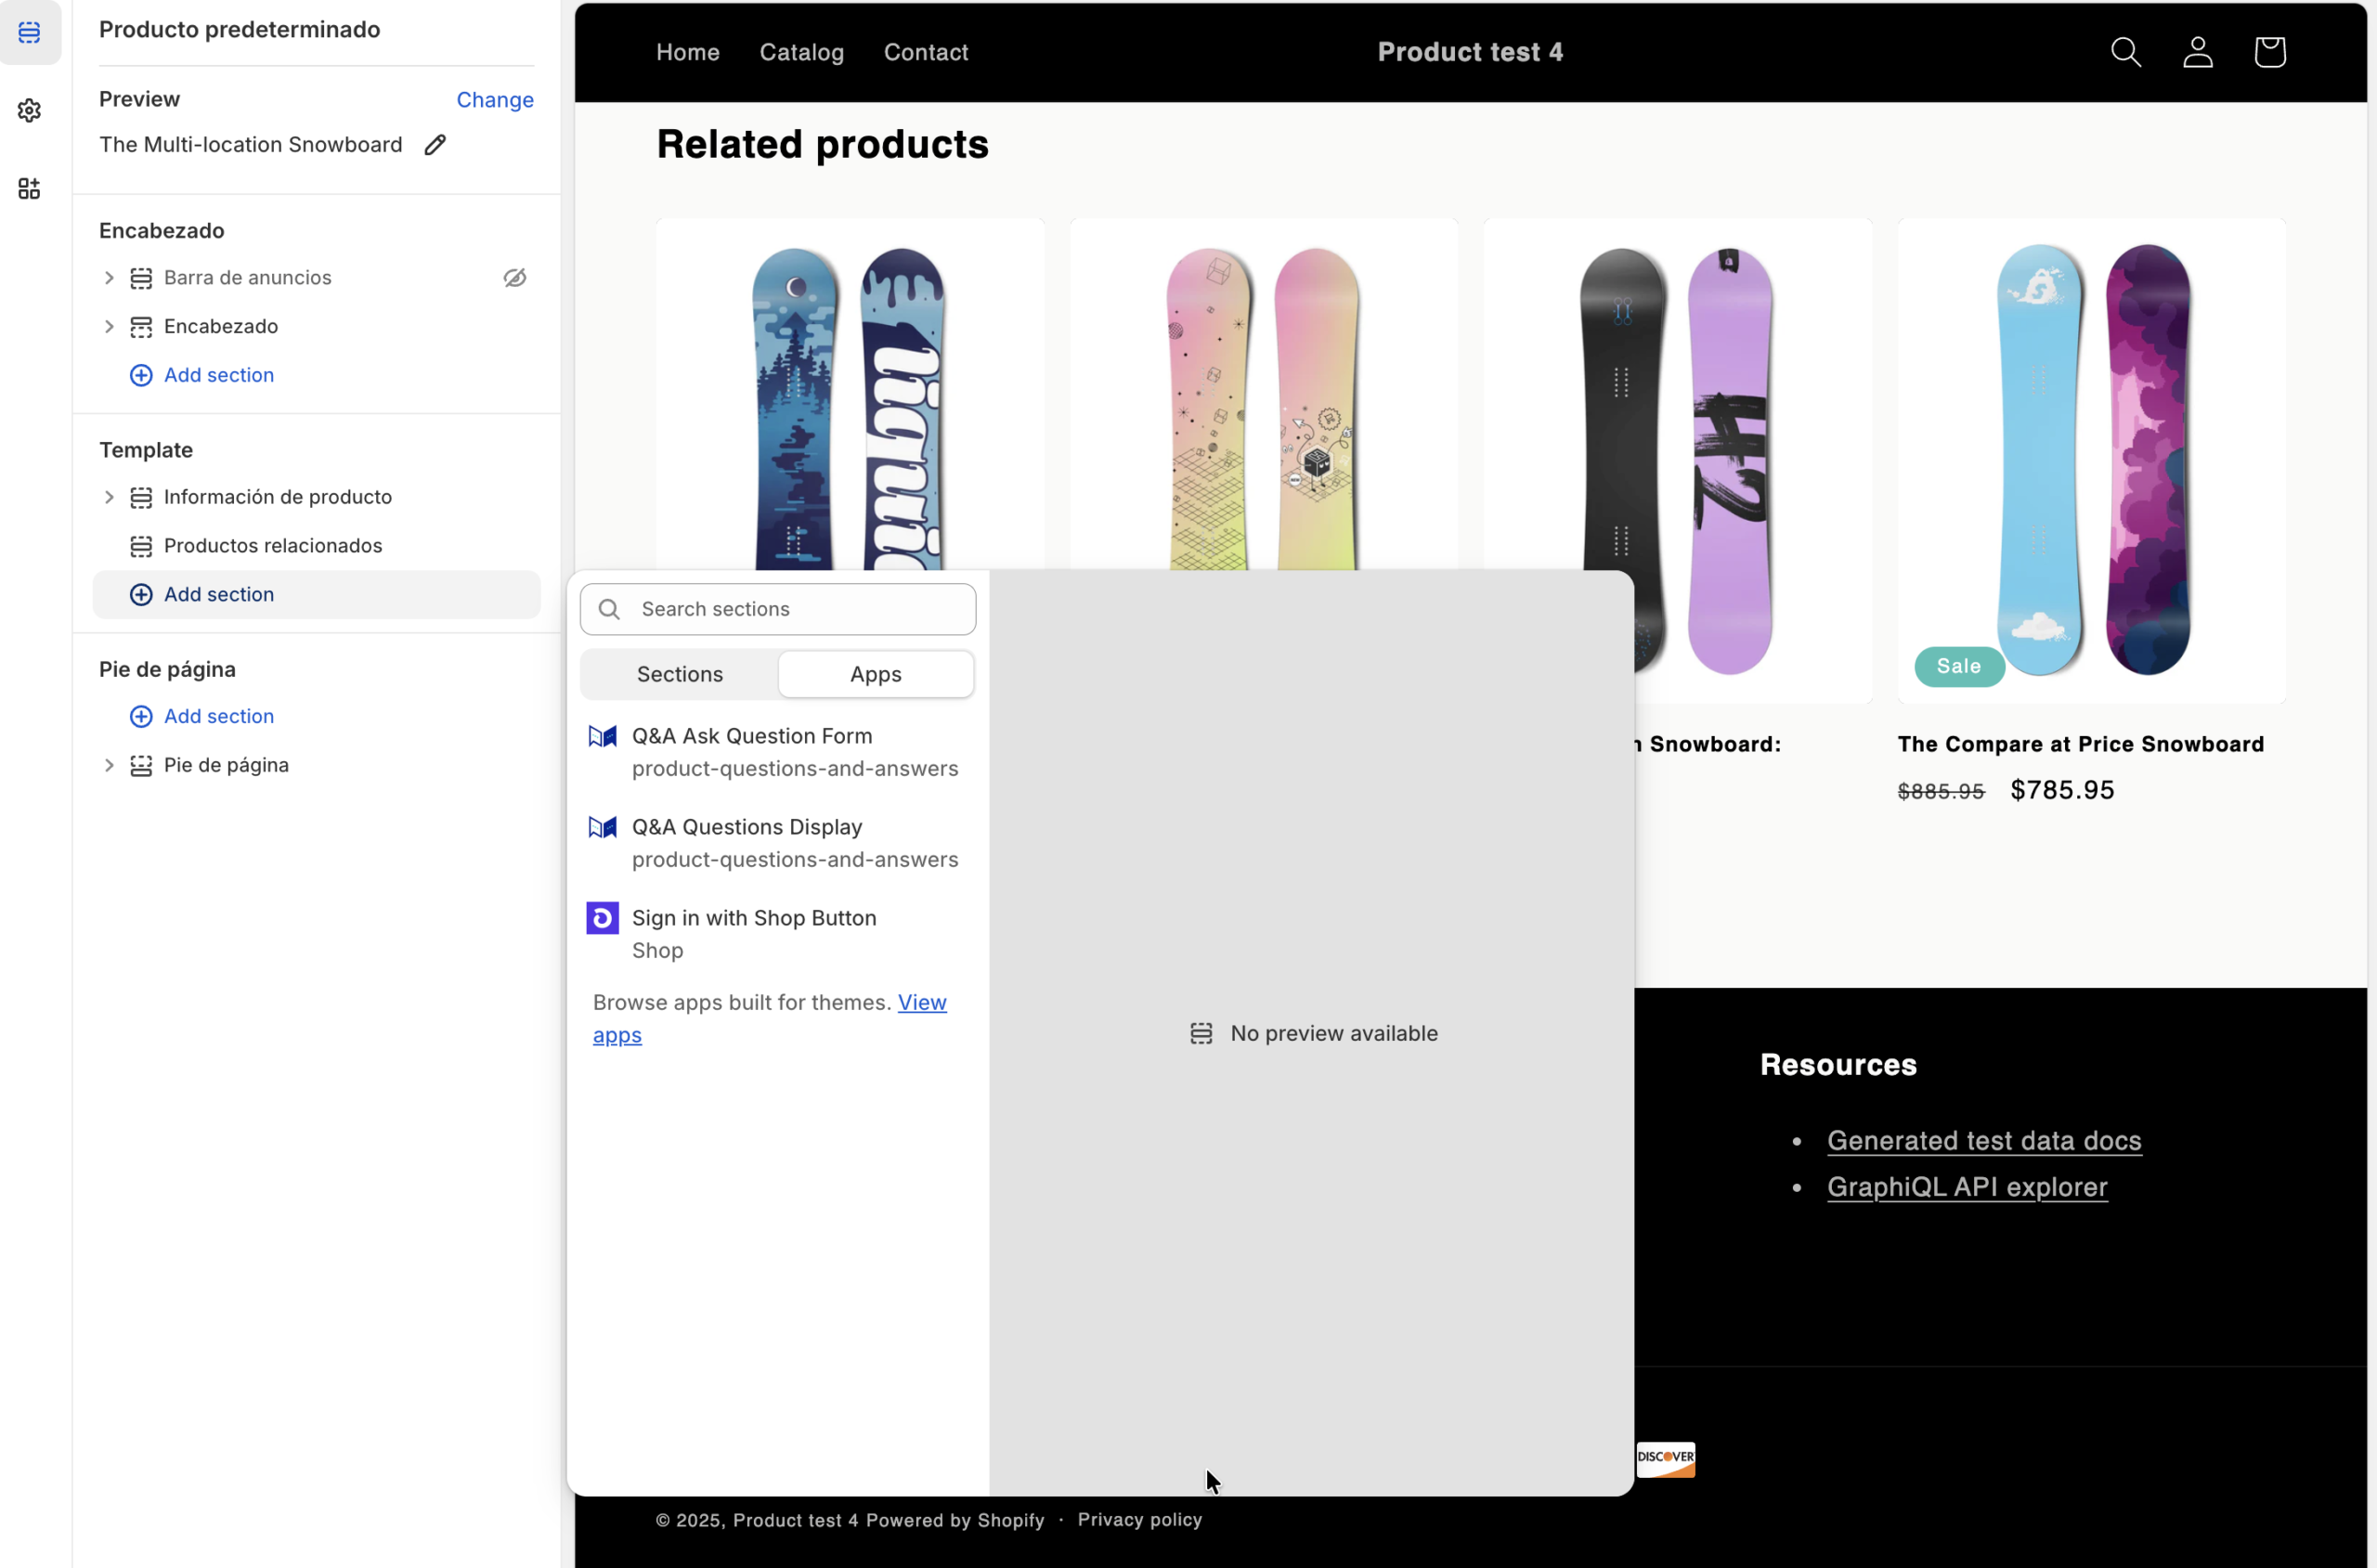This screenshot has width=2377, height=1568.
Task: Click the Change preview link
Action: [x=494, y=100]
